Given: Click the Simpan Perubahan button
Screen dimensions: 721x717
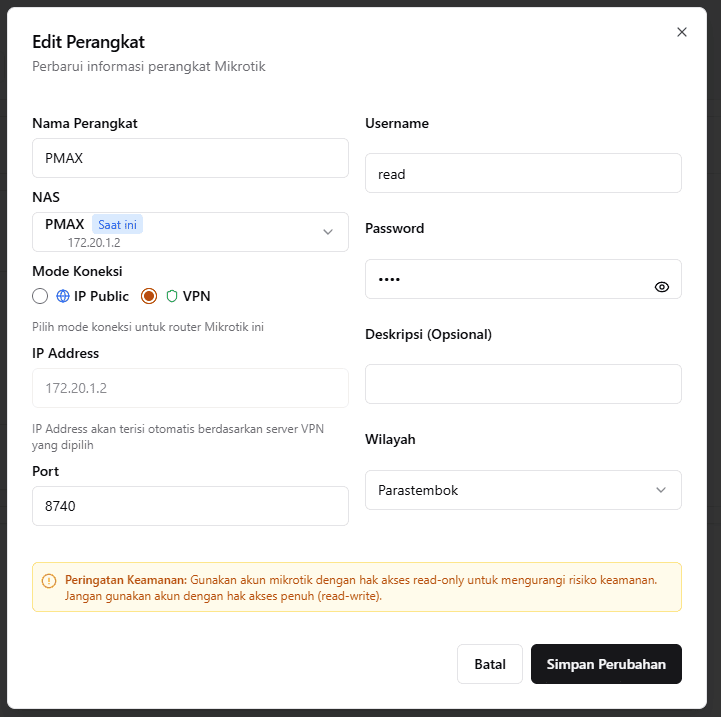Looking at the screenshot, I should [x=606, y=664].
